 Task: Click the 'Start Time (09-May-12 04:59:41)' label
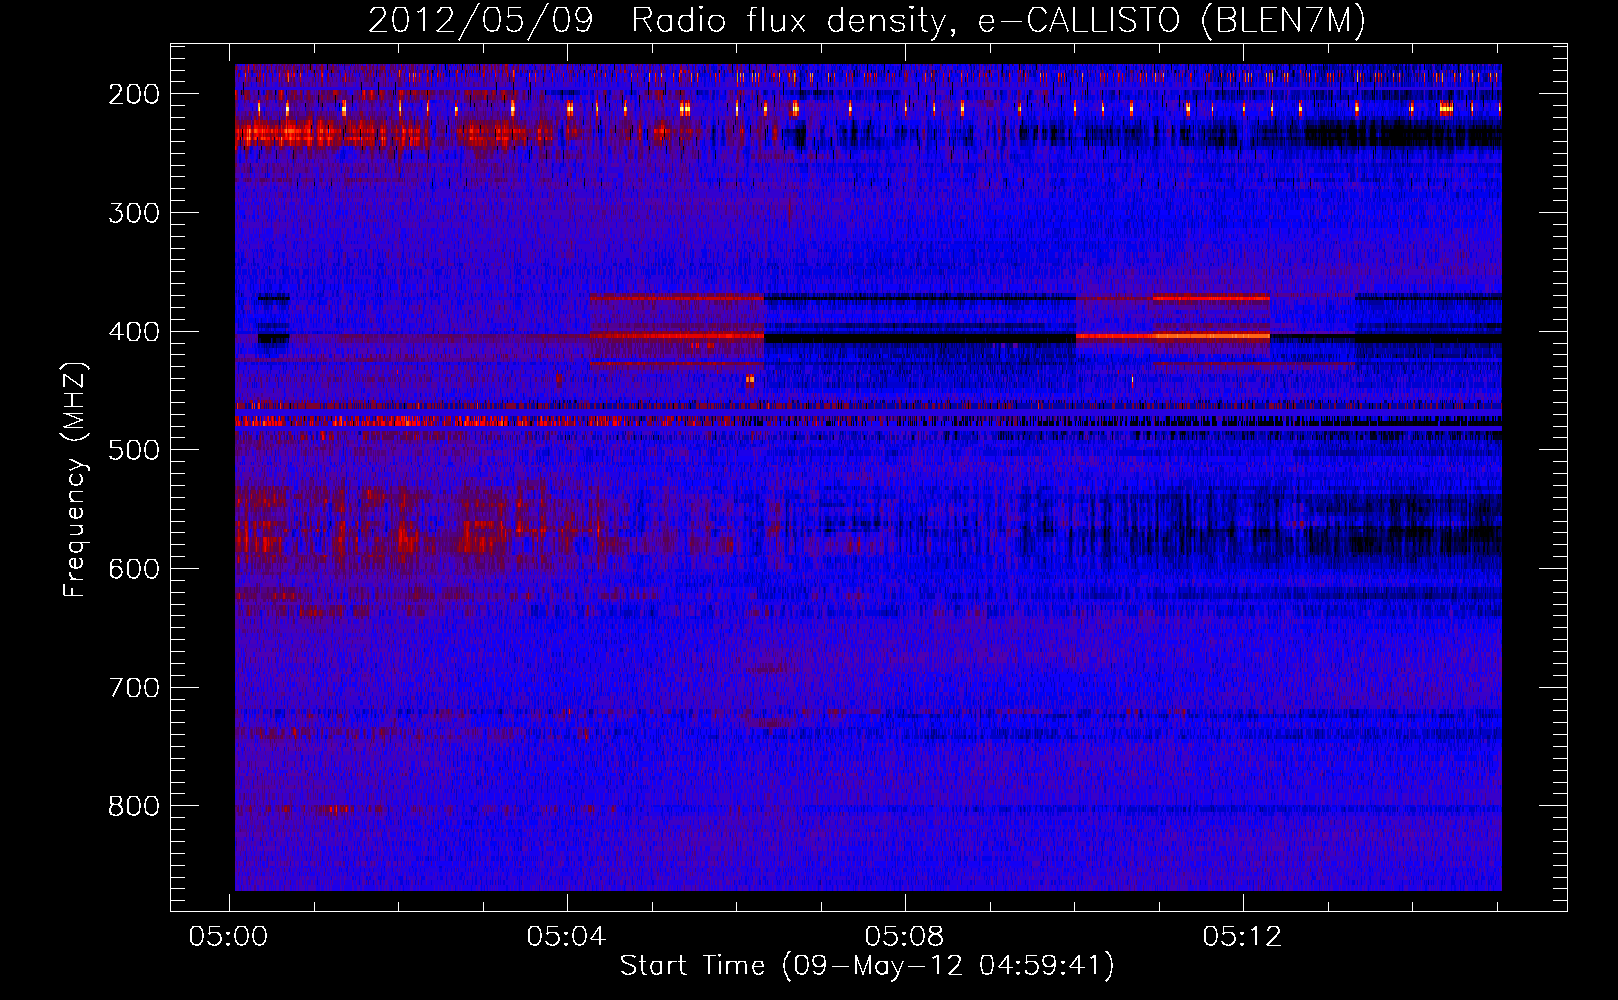click(x=867, y=966)
